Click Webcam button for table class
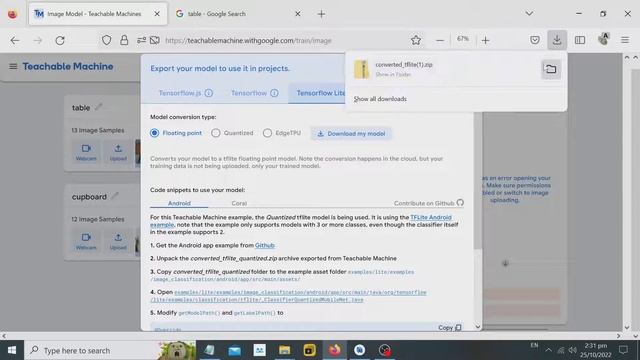The width and height of the screenshot is (640, 360). (86, 152)
